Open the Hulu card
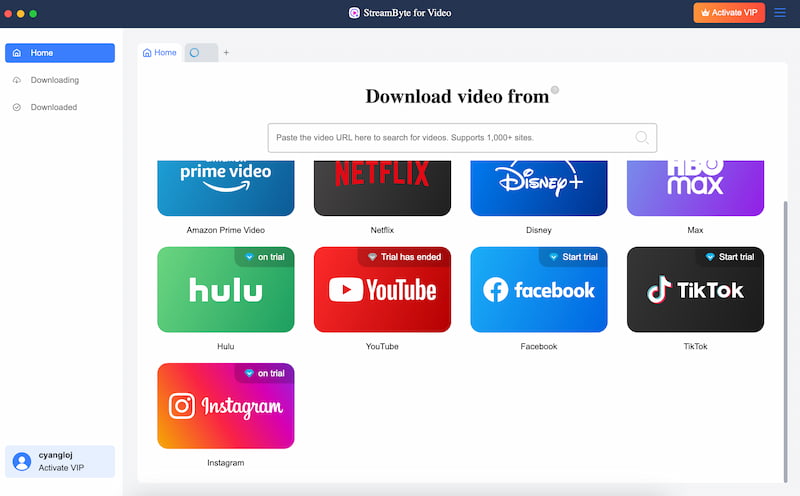The image size is (800, 496). tap(226, 290)
